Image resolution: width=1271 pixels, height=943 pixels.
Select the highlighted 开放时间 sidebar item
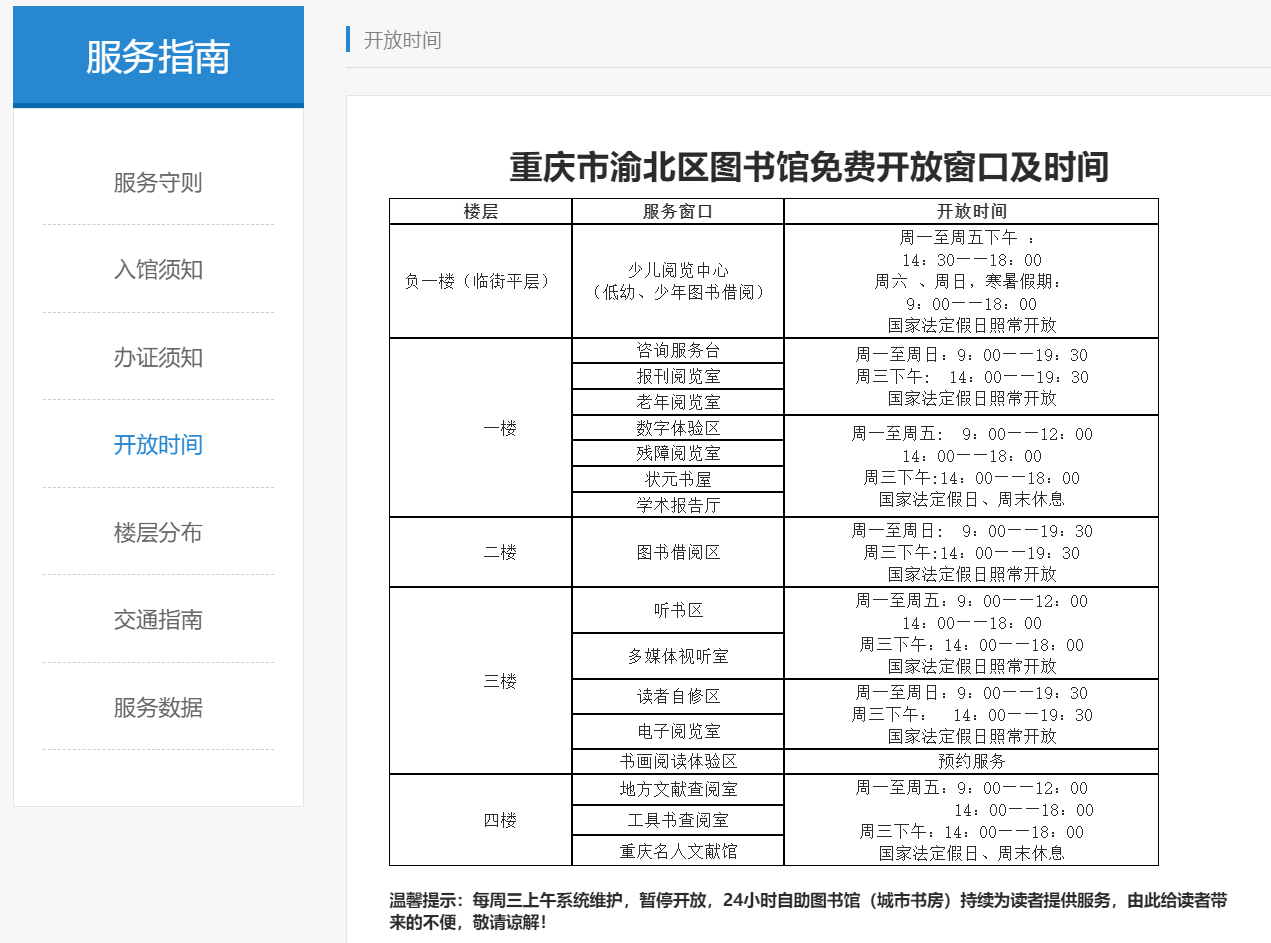(158, 445)
